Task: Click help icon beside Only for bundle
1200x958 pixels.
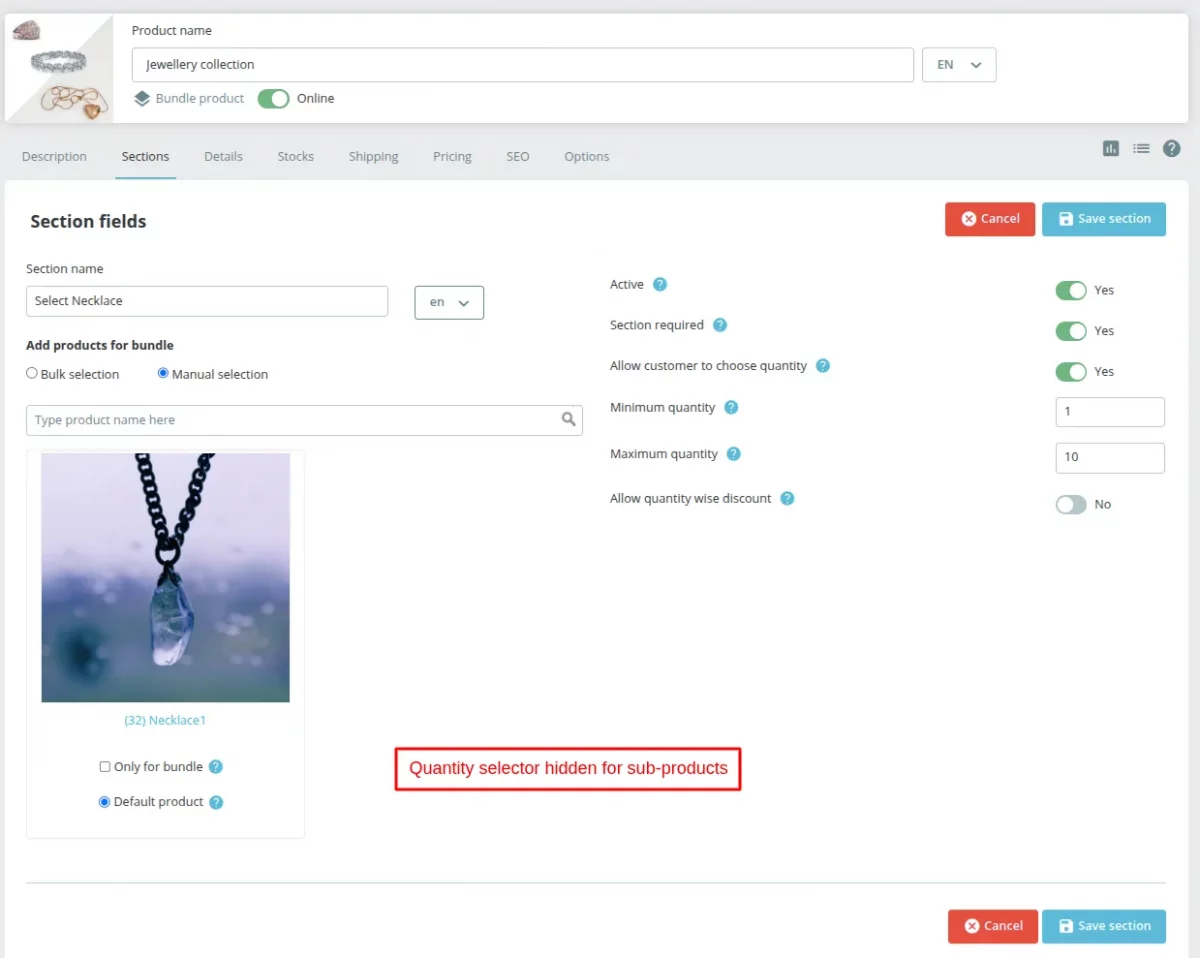Action: click(216, 767)
